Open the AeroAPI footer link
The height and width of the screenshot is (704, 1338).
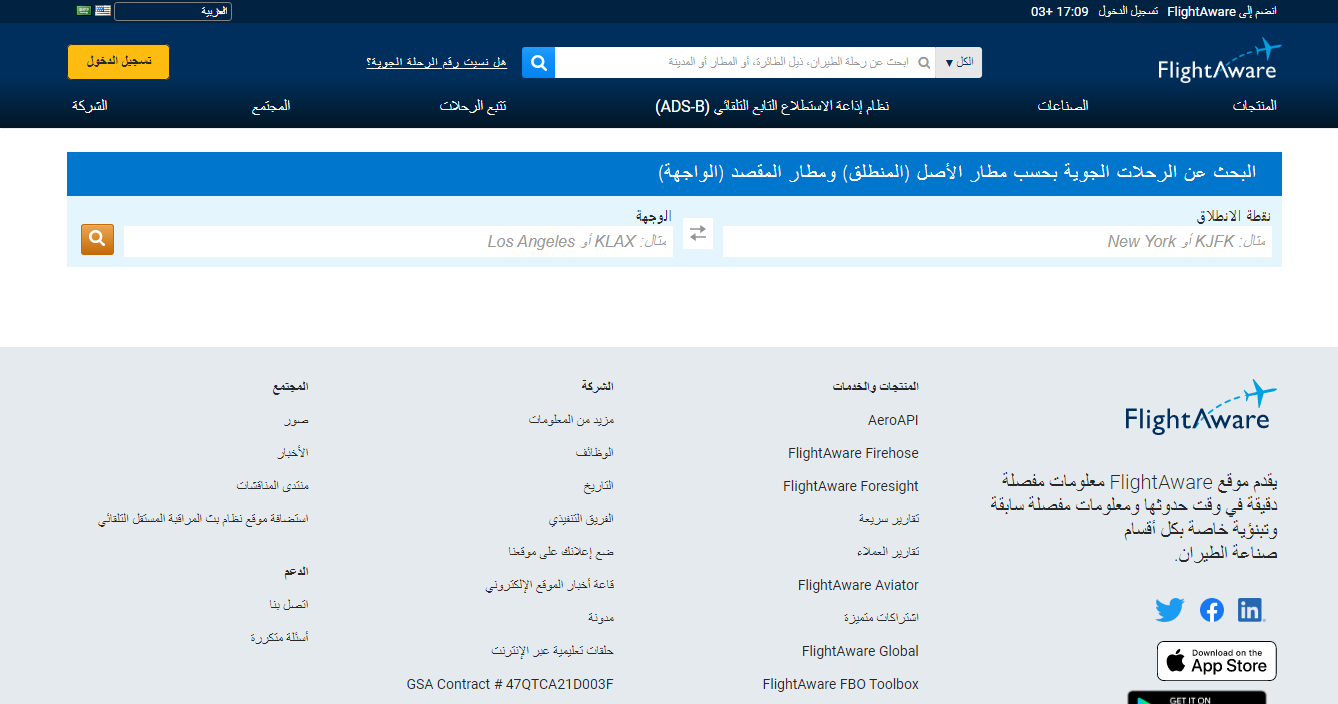[893, 421]
